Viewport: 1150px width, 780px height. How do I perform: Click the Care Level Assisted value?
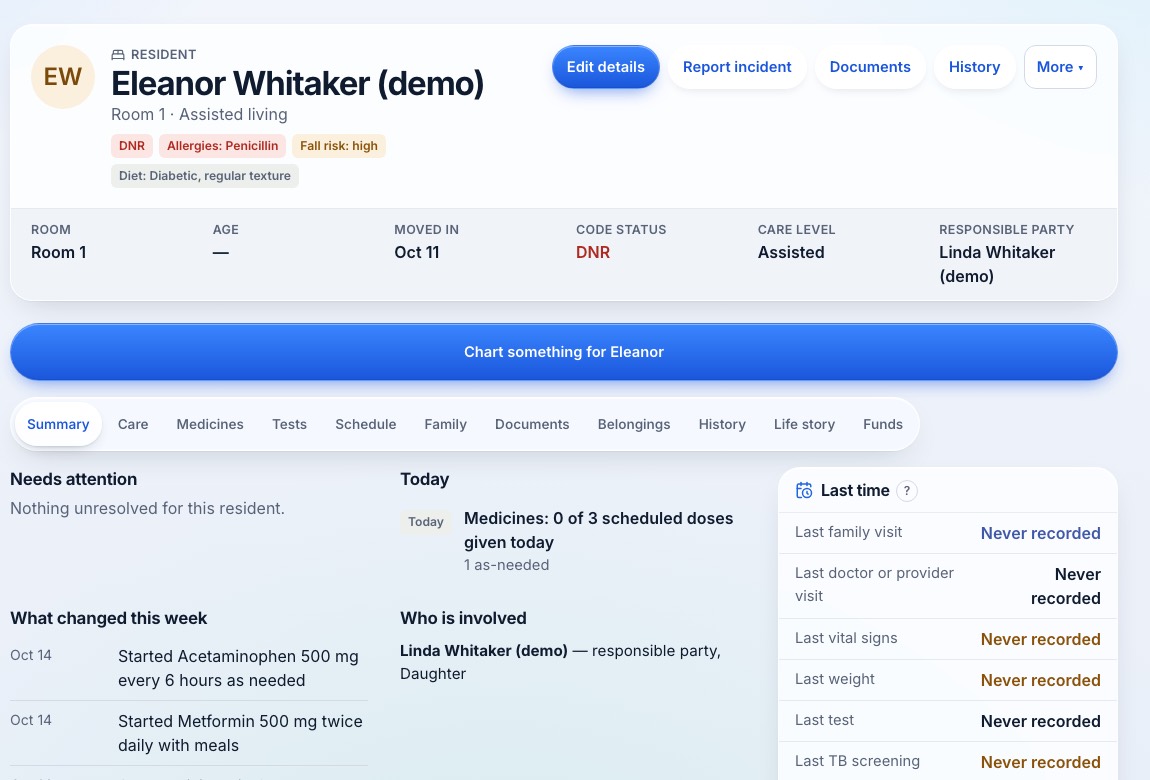point(791,252)
